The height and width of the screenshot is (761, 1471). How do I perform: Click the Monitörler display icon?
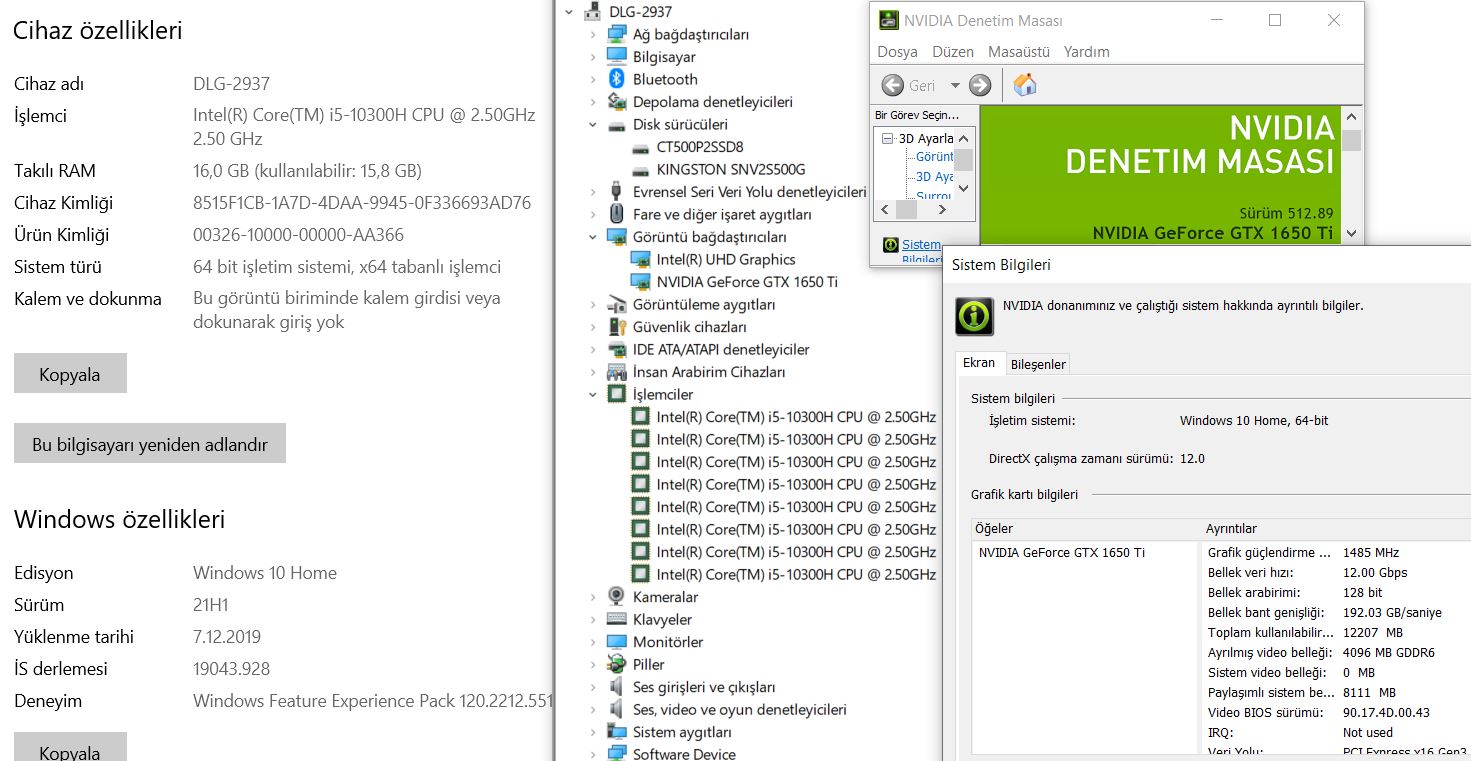pyautogui.click(x=617, y=642)
